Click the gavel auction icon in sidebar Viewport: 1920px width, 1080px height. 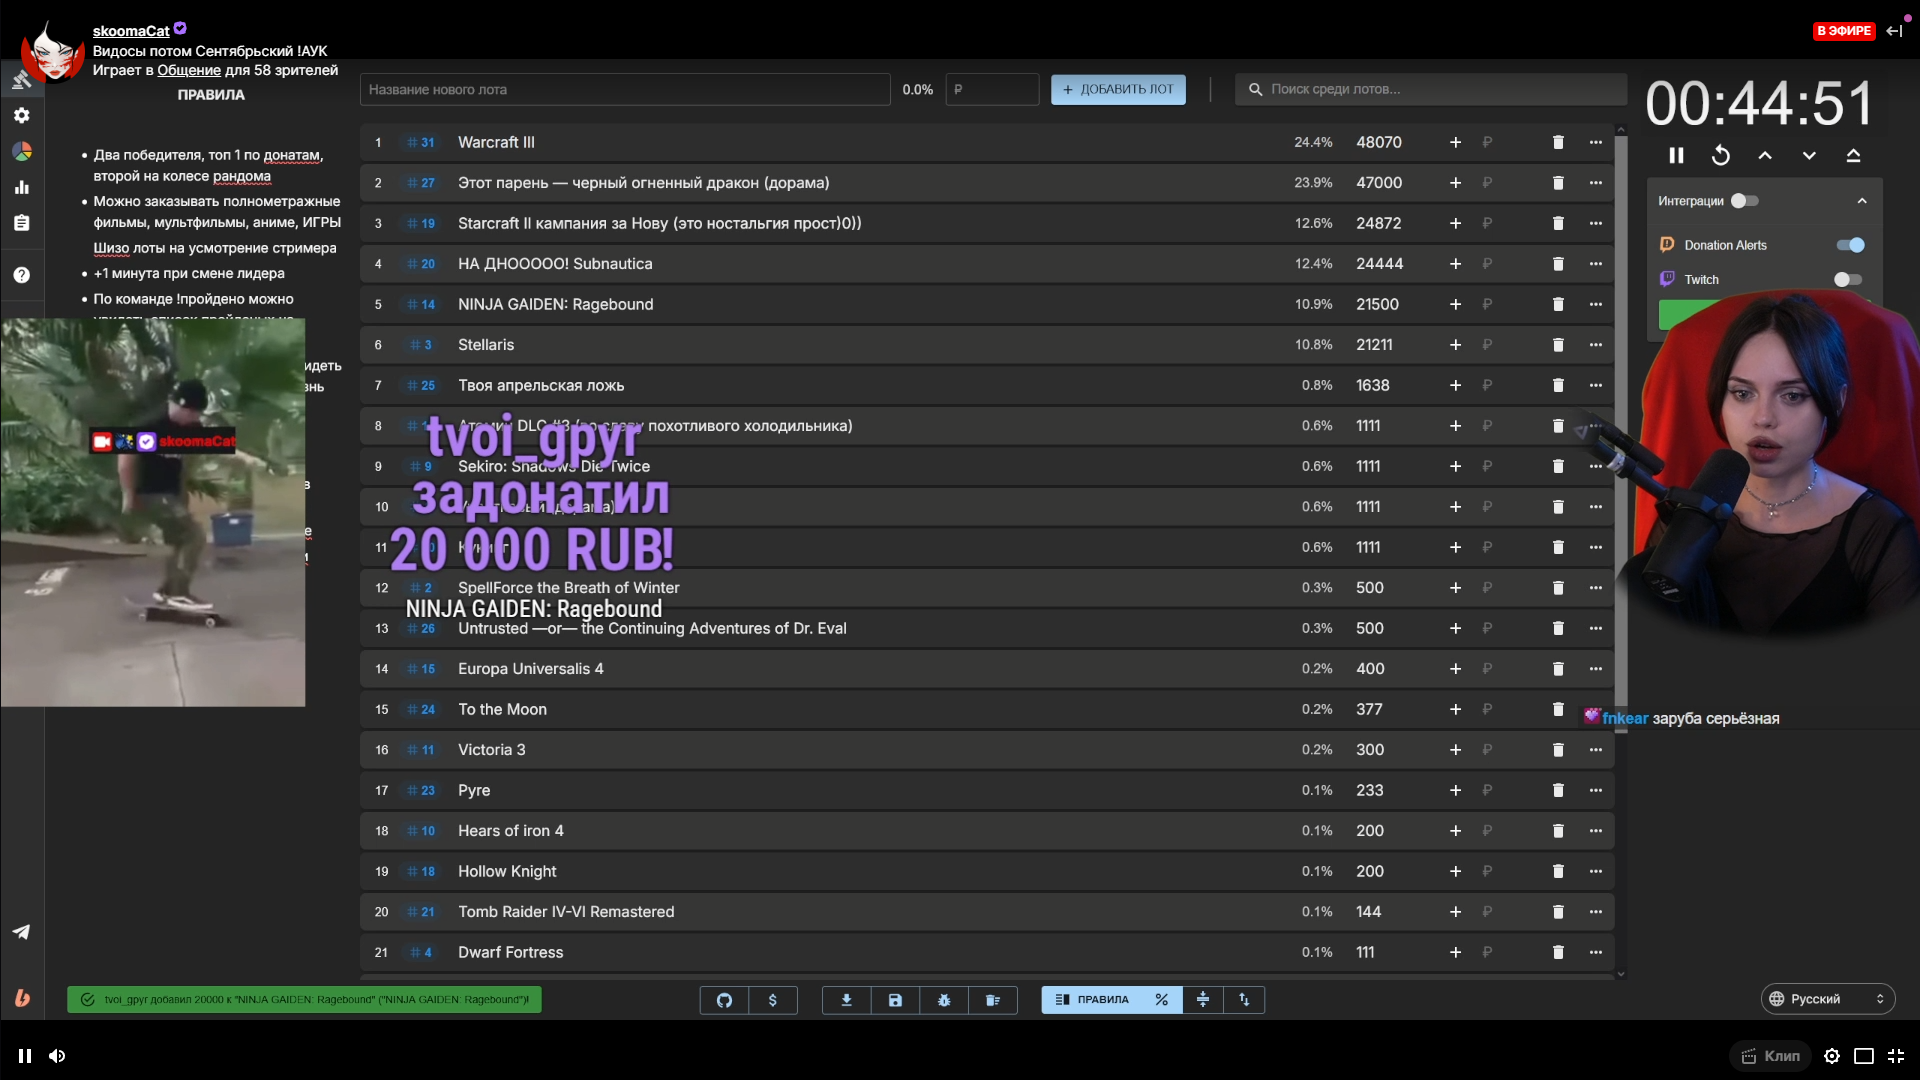click(x=21, y=80)
